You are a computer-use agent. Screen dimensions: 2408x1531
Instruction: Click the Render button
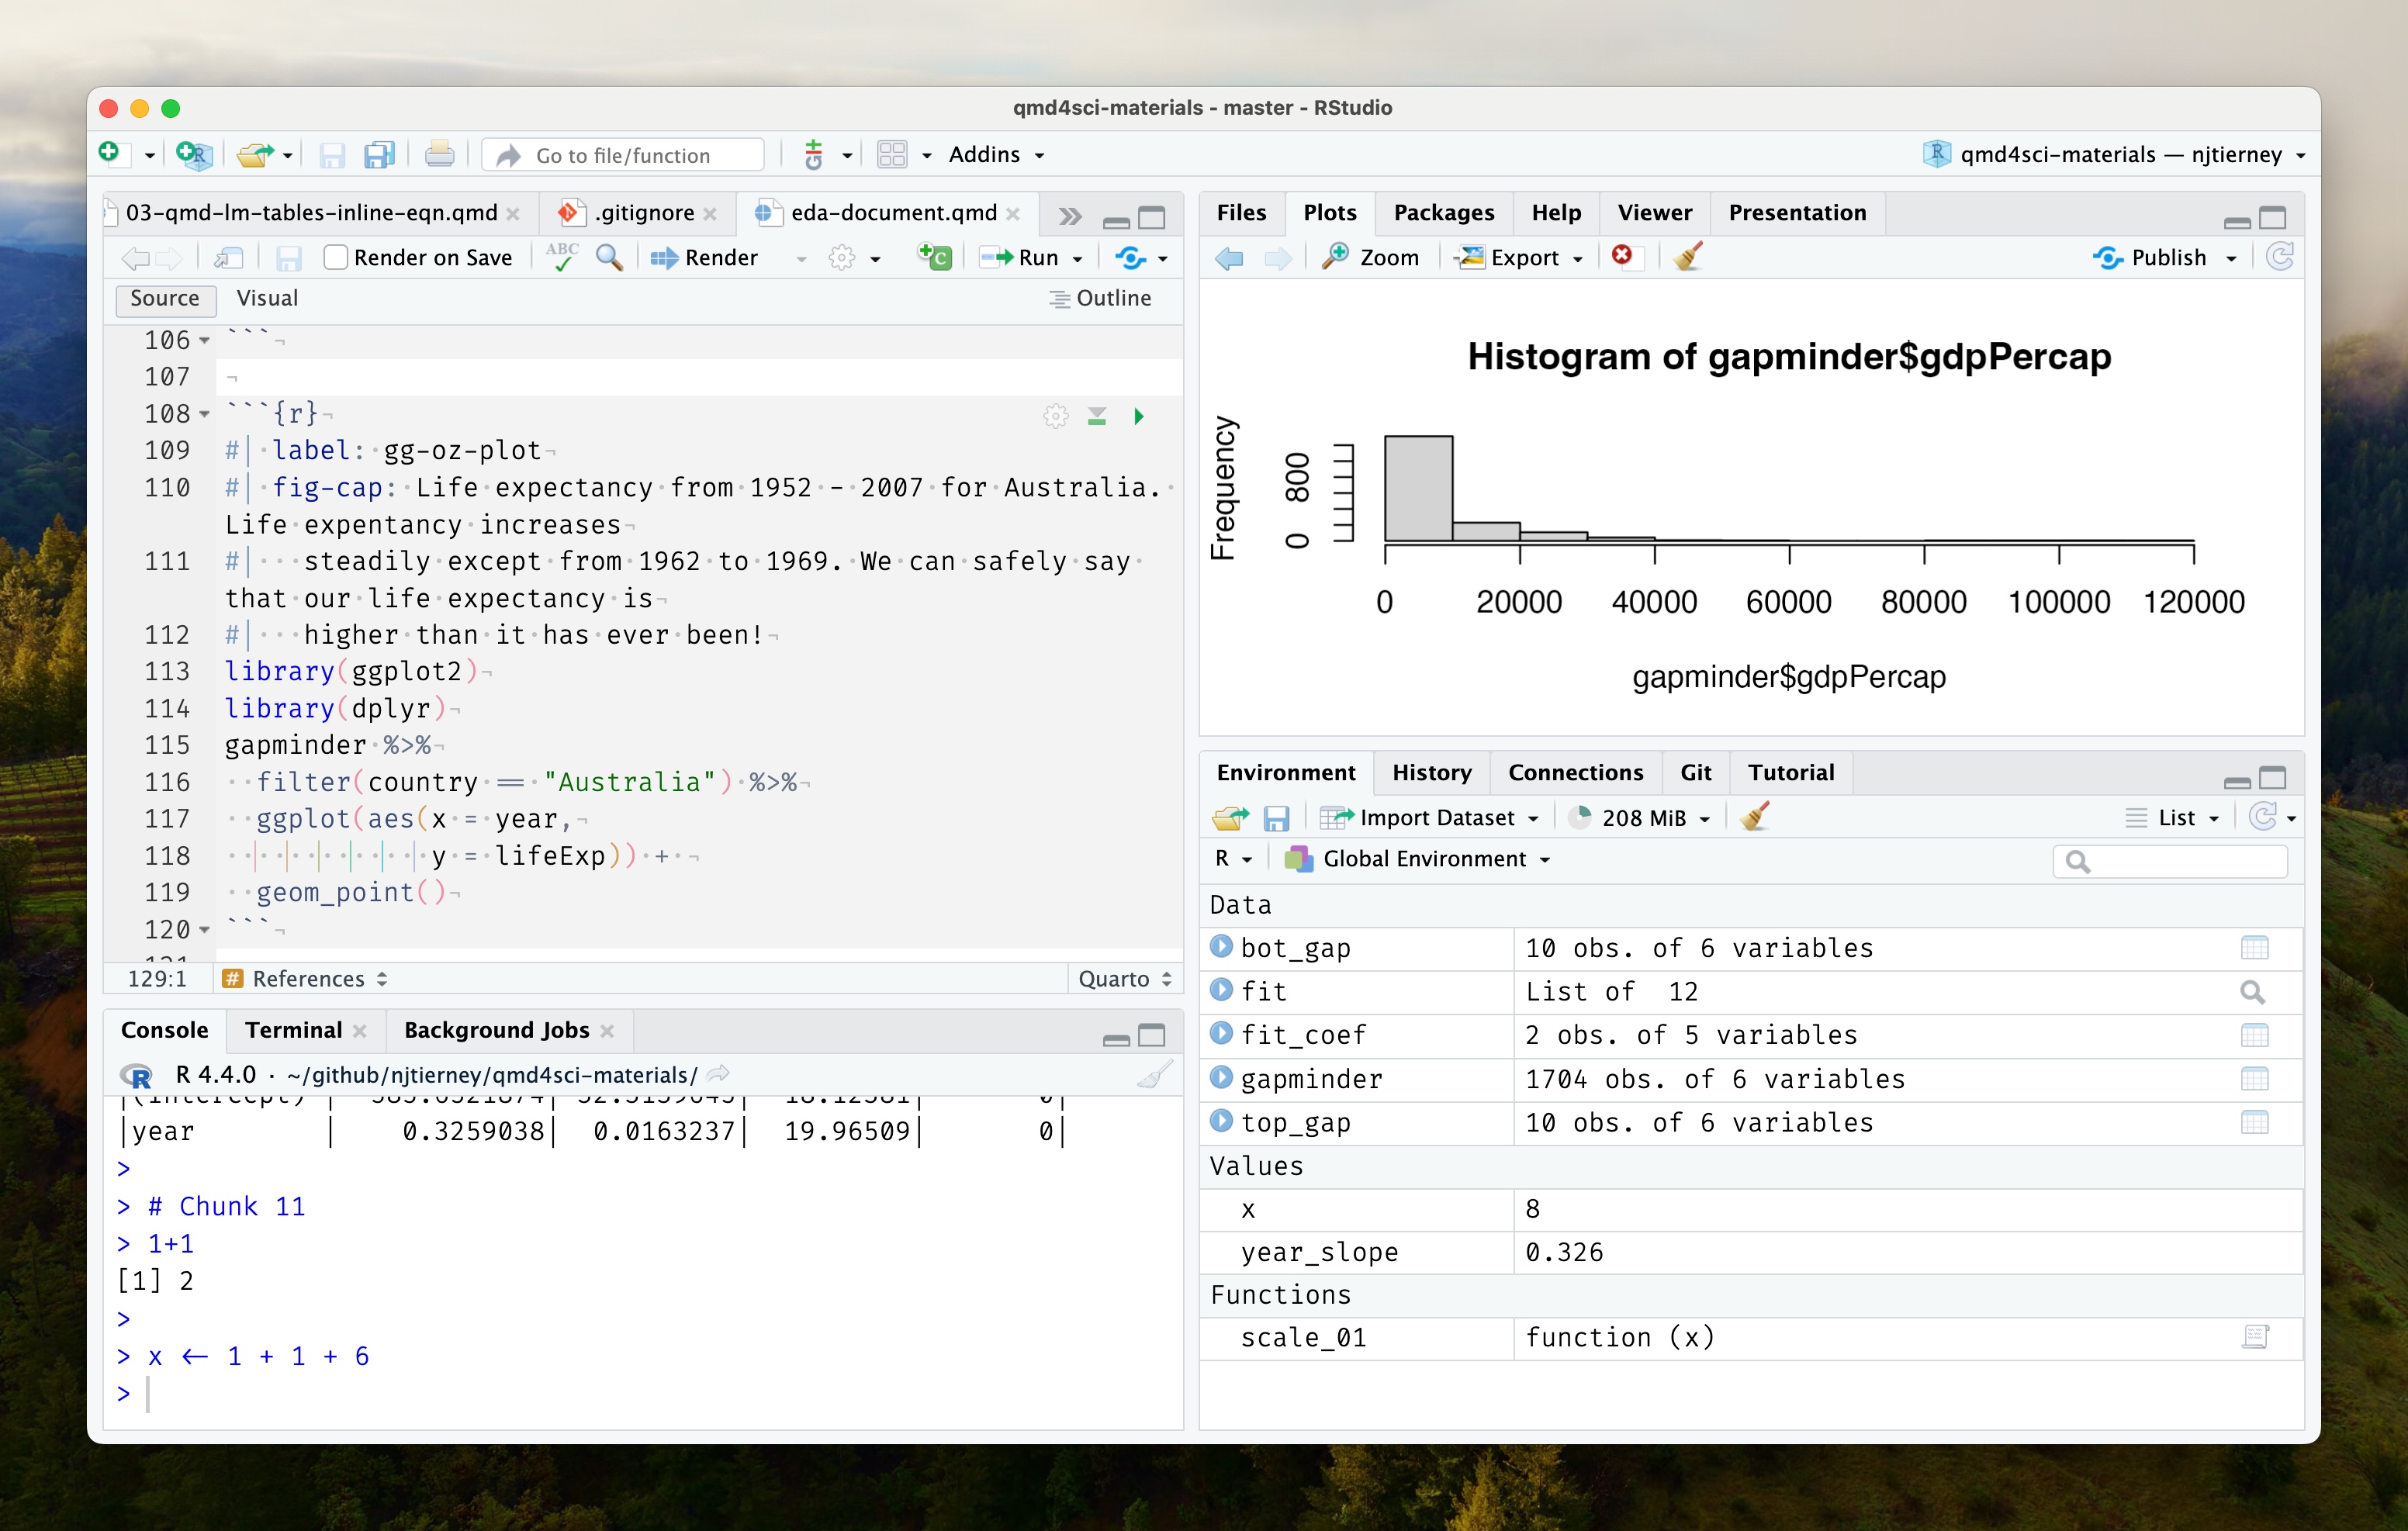pyautogui.click(x=705, y=258)
